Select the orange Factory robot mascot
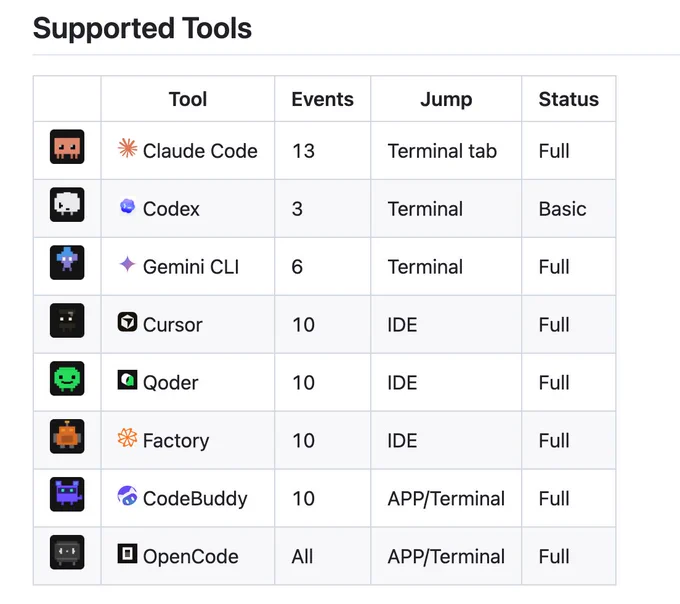The image size is (680, 604). coord(67,437)
